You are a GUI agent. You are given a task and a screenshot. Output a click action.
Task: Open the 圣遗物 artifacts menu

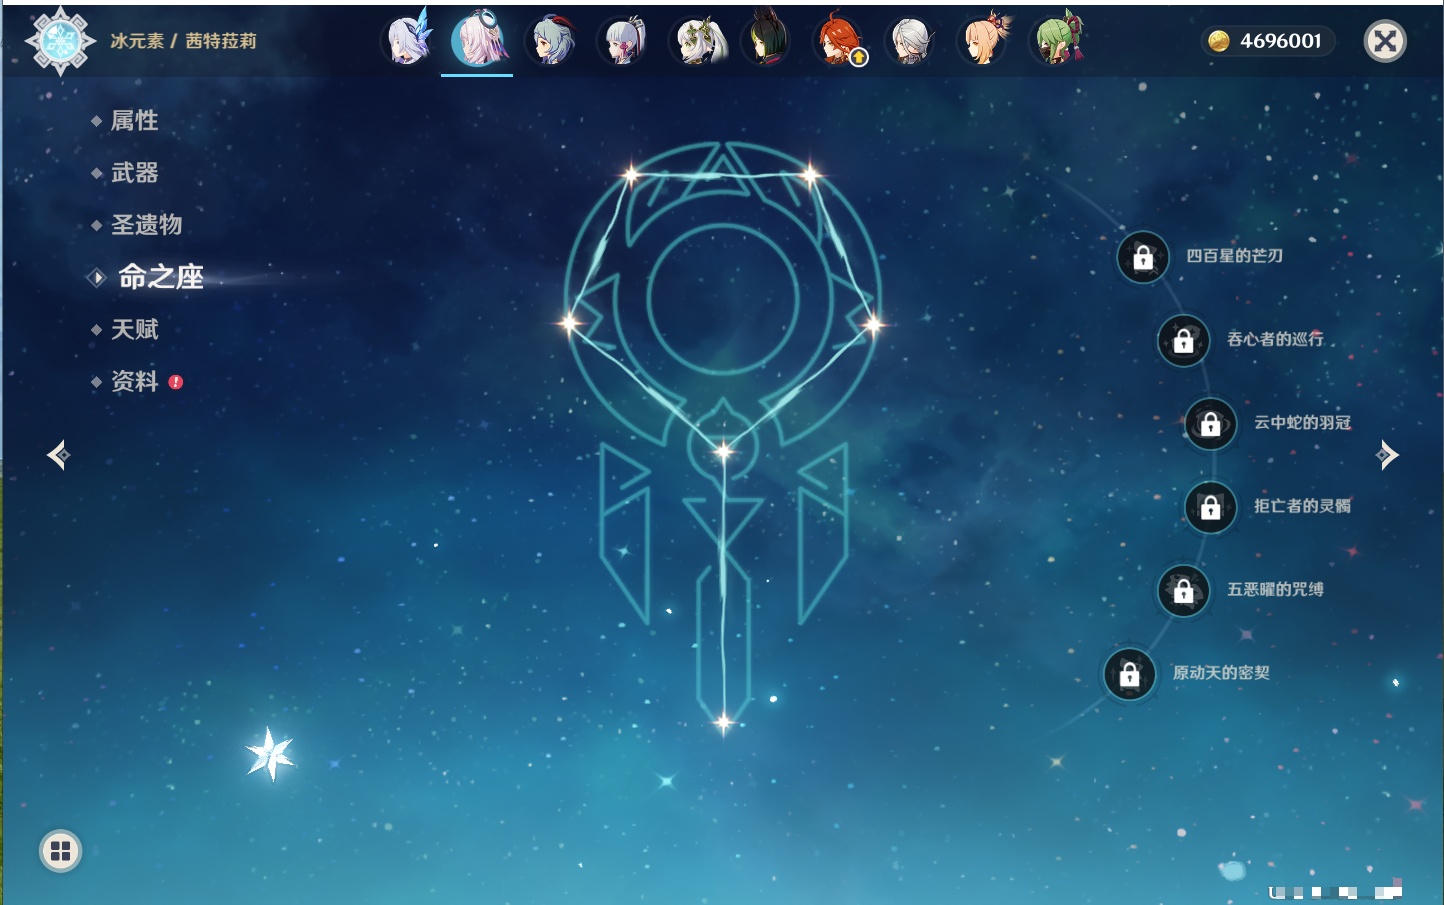146,225
